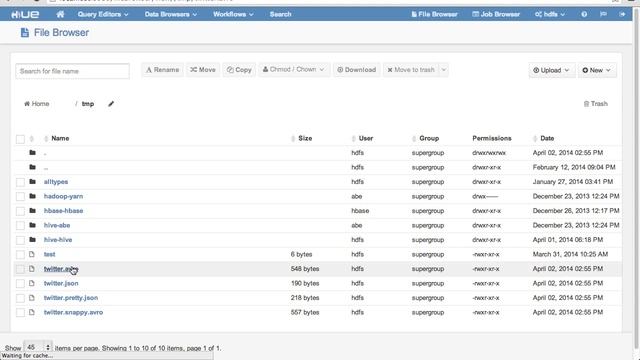This screenshot has width=640, height=360.
Task: Click the hadoop-yarn folder icon
Action: coord(32,196)
